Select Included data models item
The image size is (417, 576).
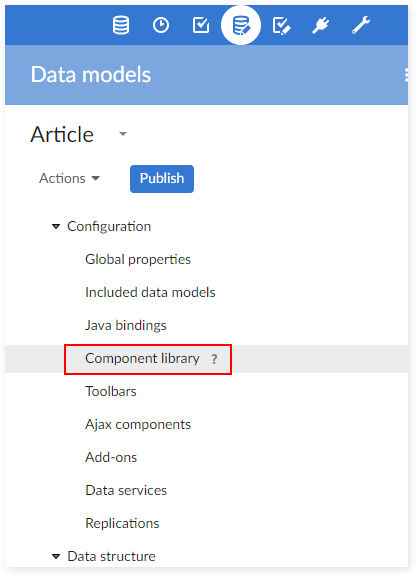pos(150,292)
